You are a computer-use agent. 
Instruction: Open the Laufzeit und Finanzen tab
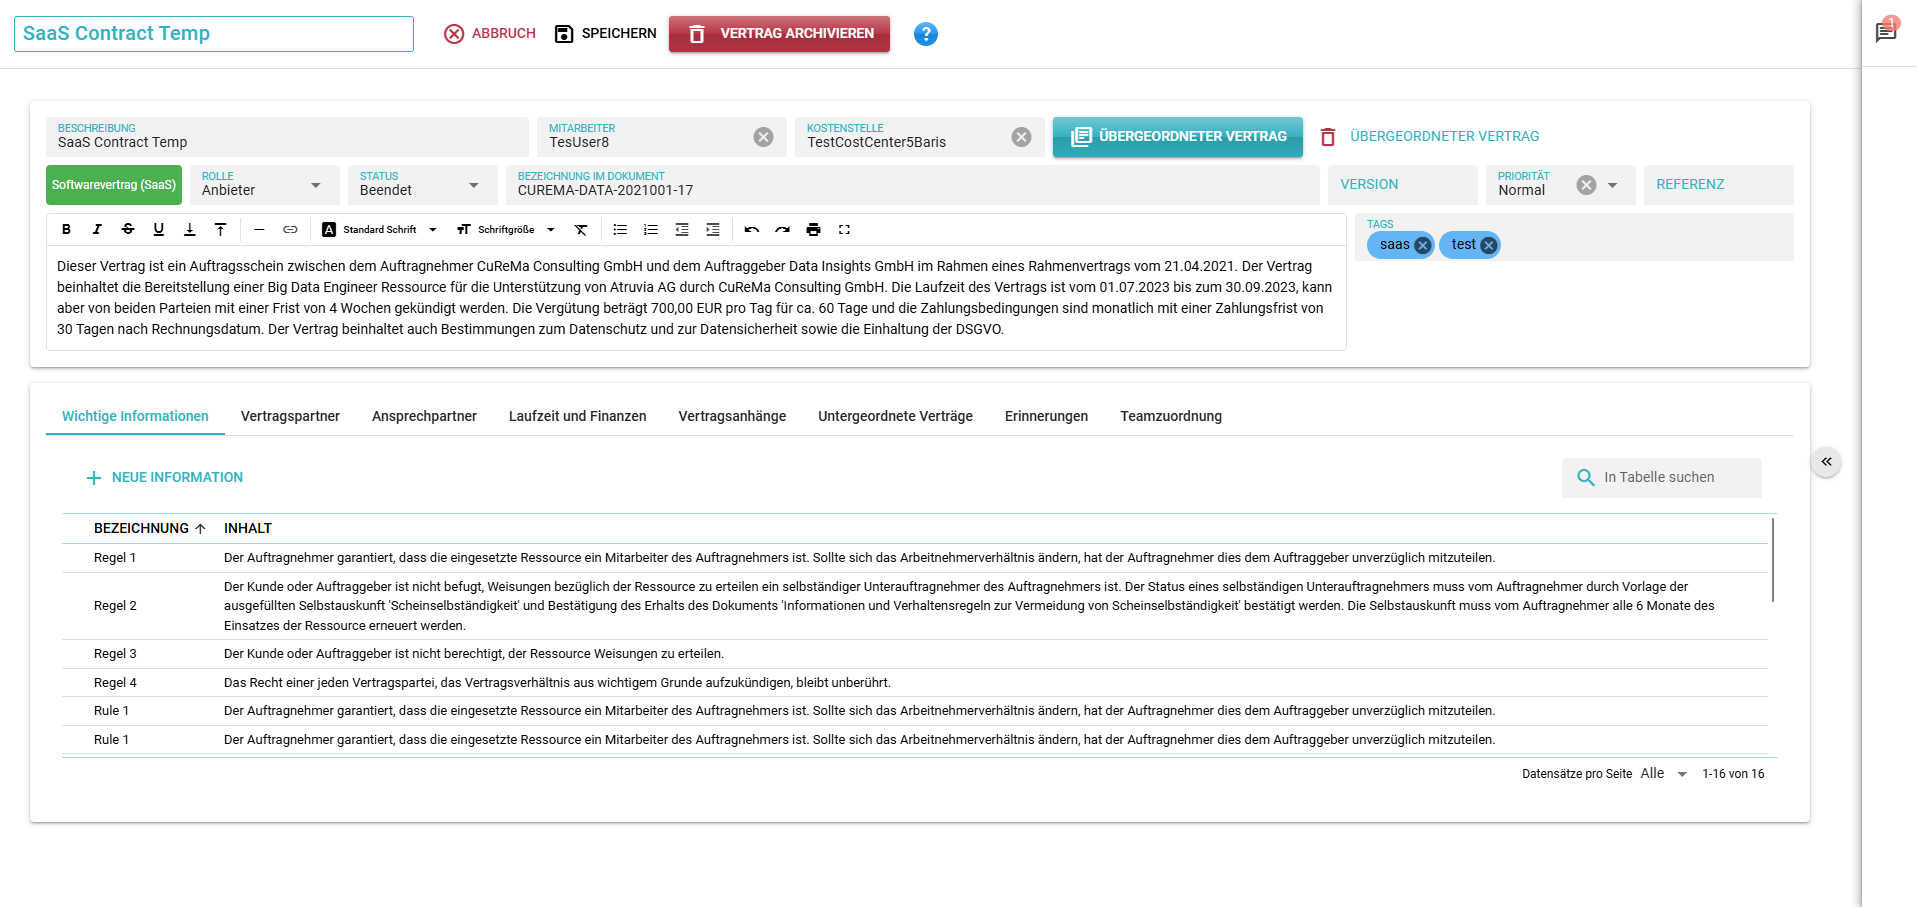pyautogui.click(x=577, y=416)
